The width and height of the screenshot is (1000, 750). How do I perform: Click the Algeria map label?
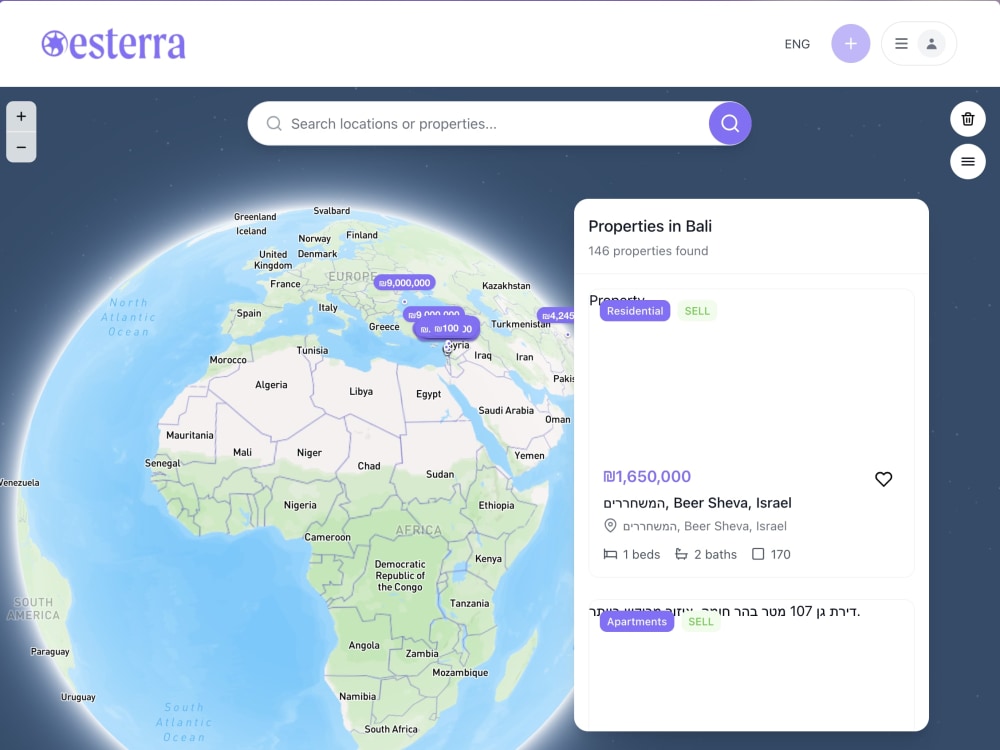click(x=271, y=385)
